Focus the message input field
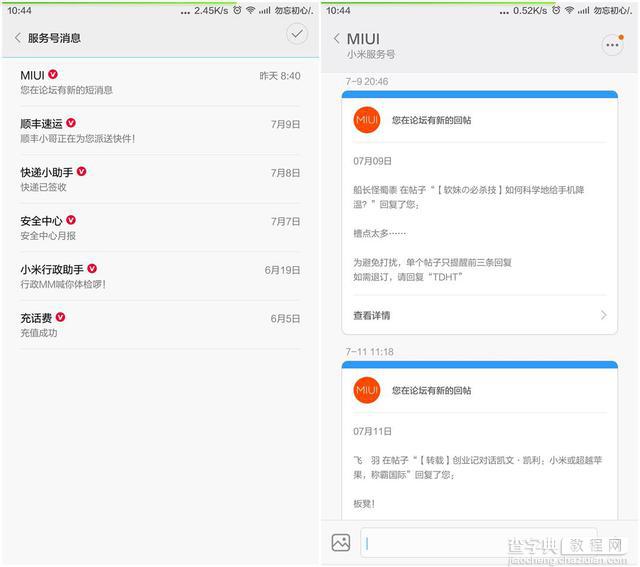This screenshot has height=567, width=640. 478,543
